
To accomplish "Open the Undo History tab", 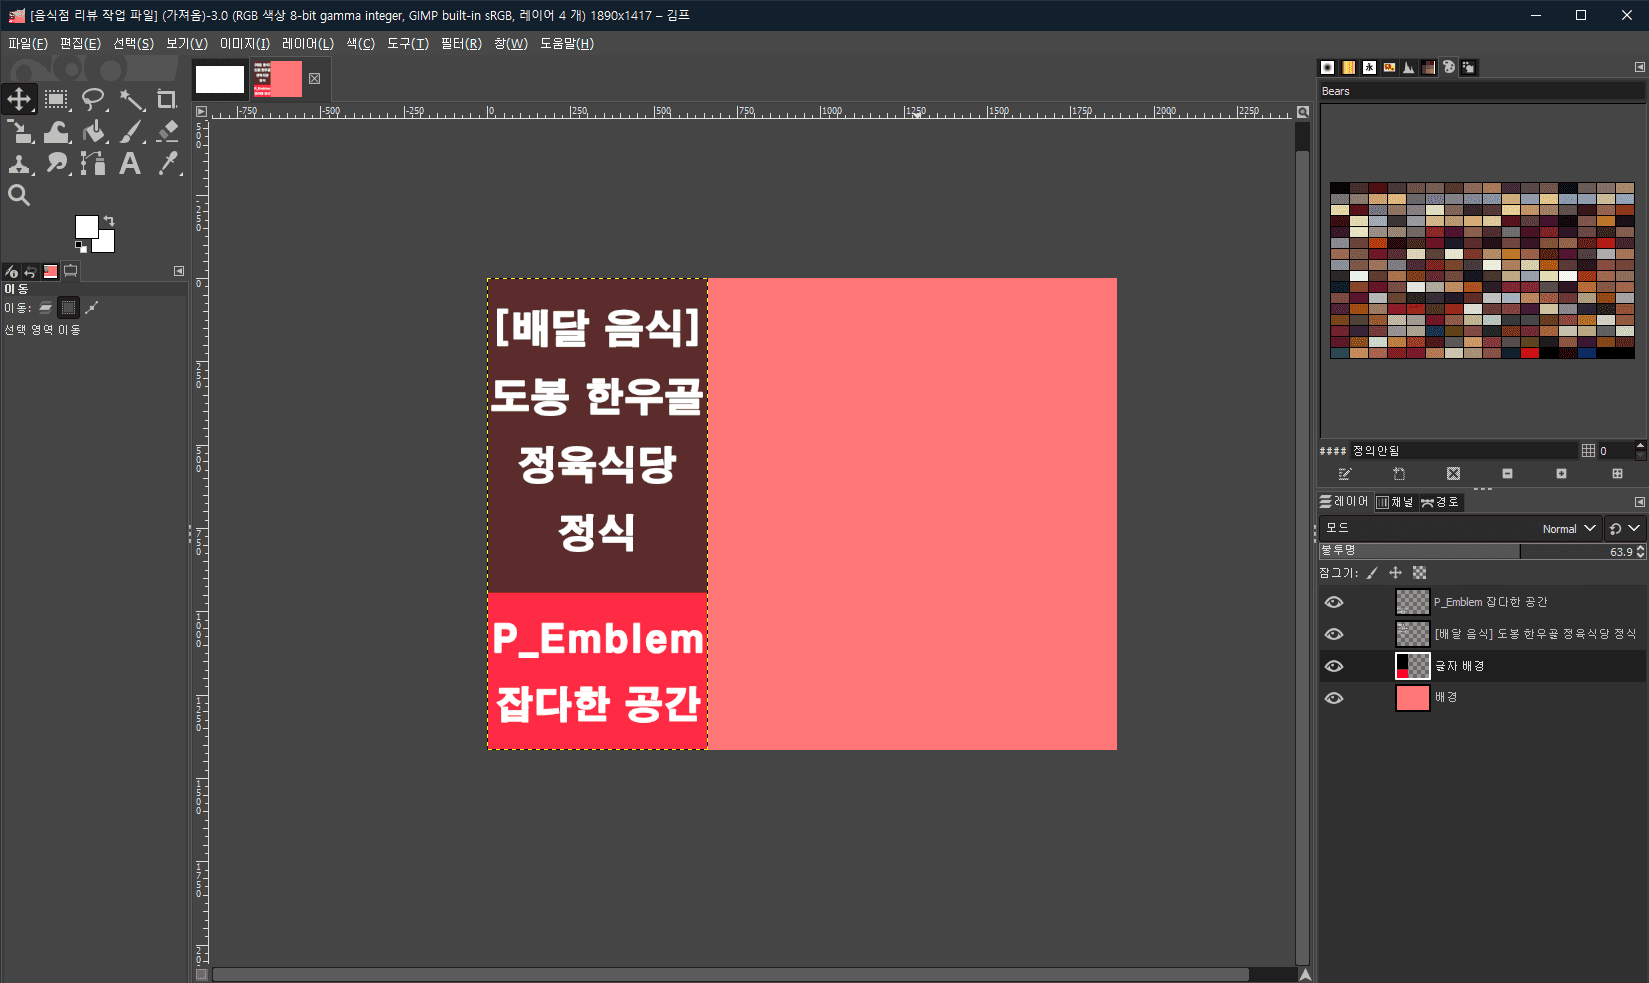I will tap(30, 271).
